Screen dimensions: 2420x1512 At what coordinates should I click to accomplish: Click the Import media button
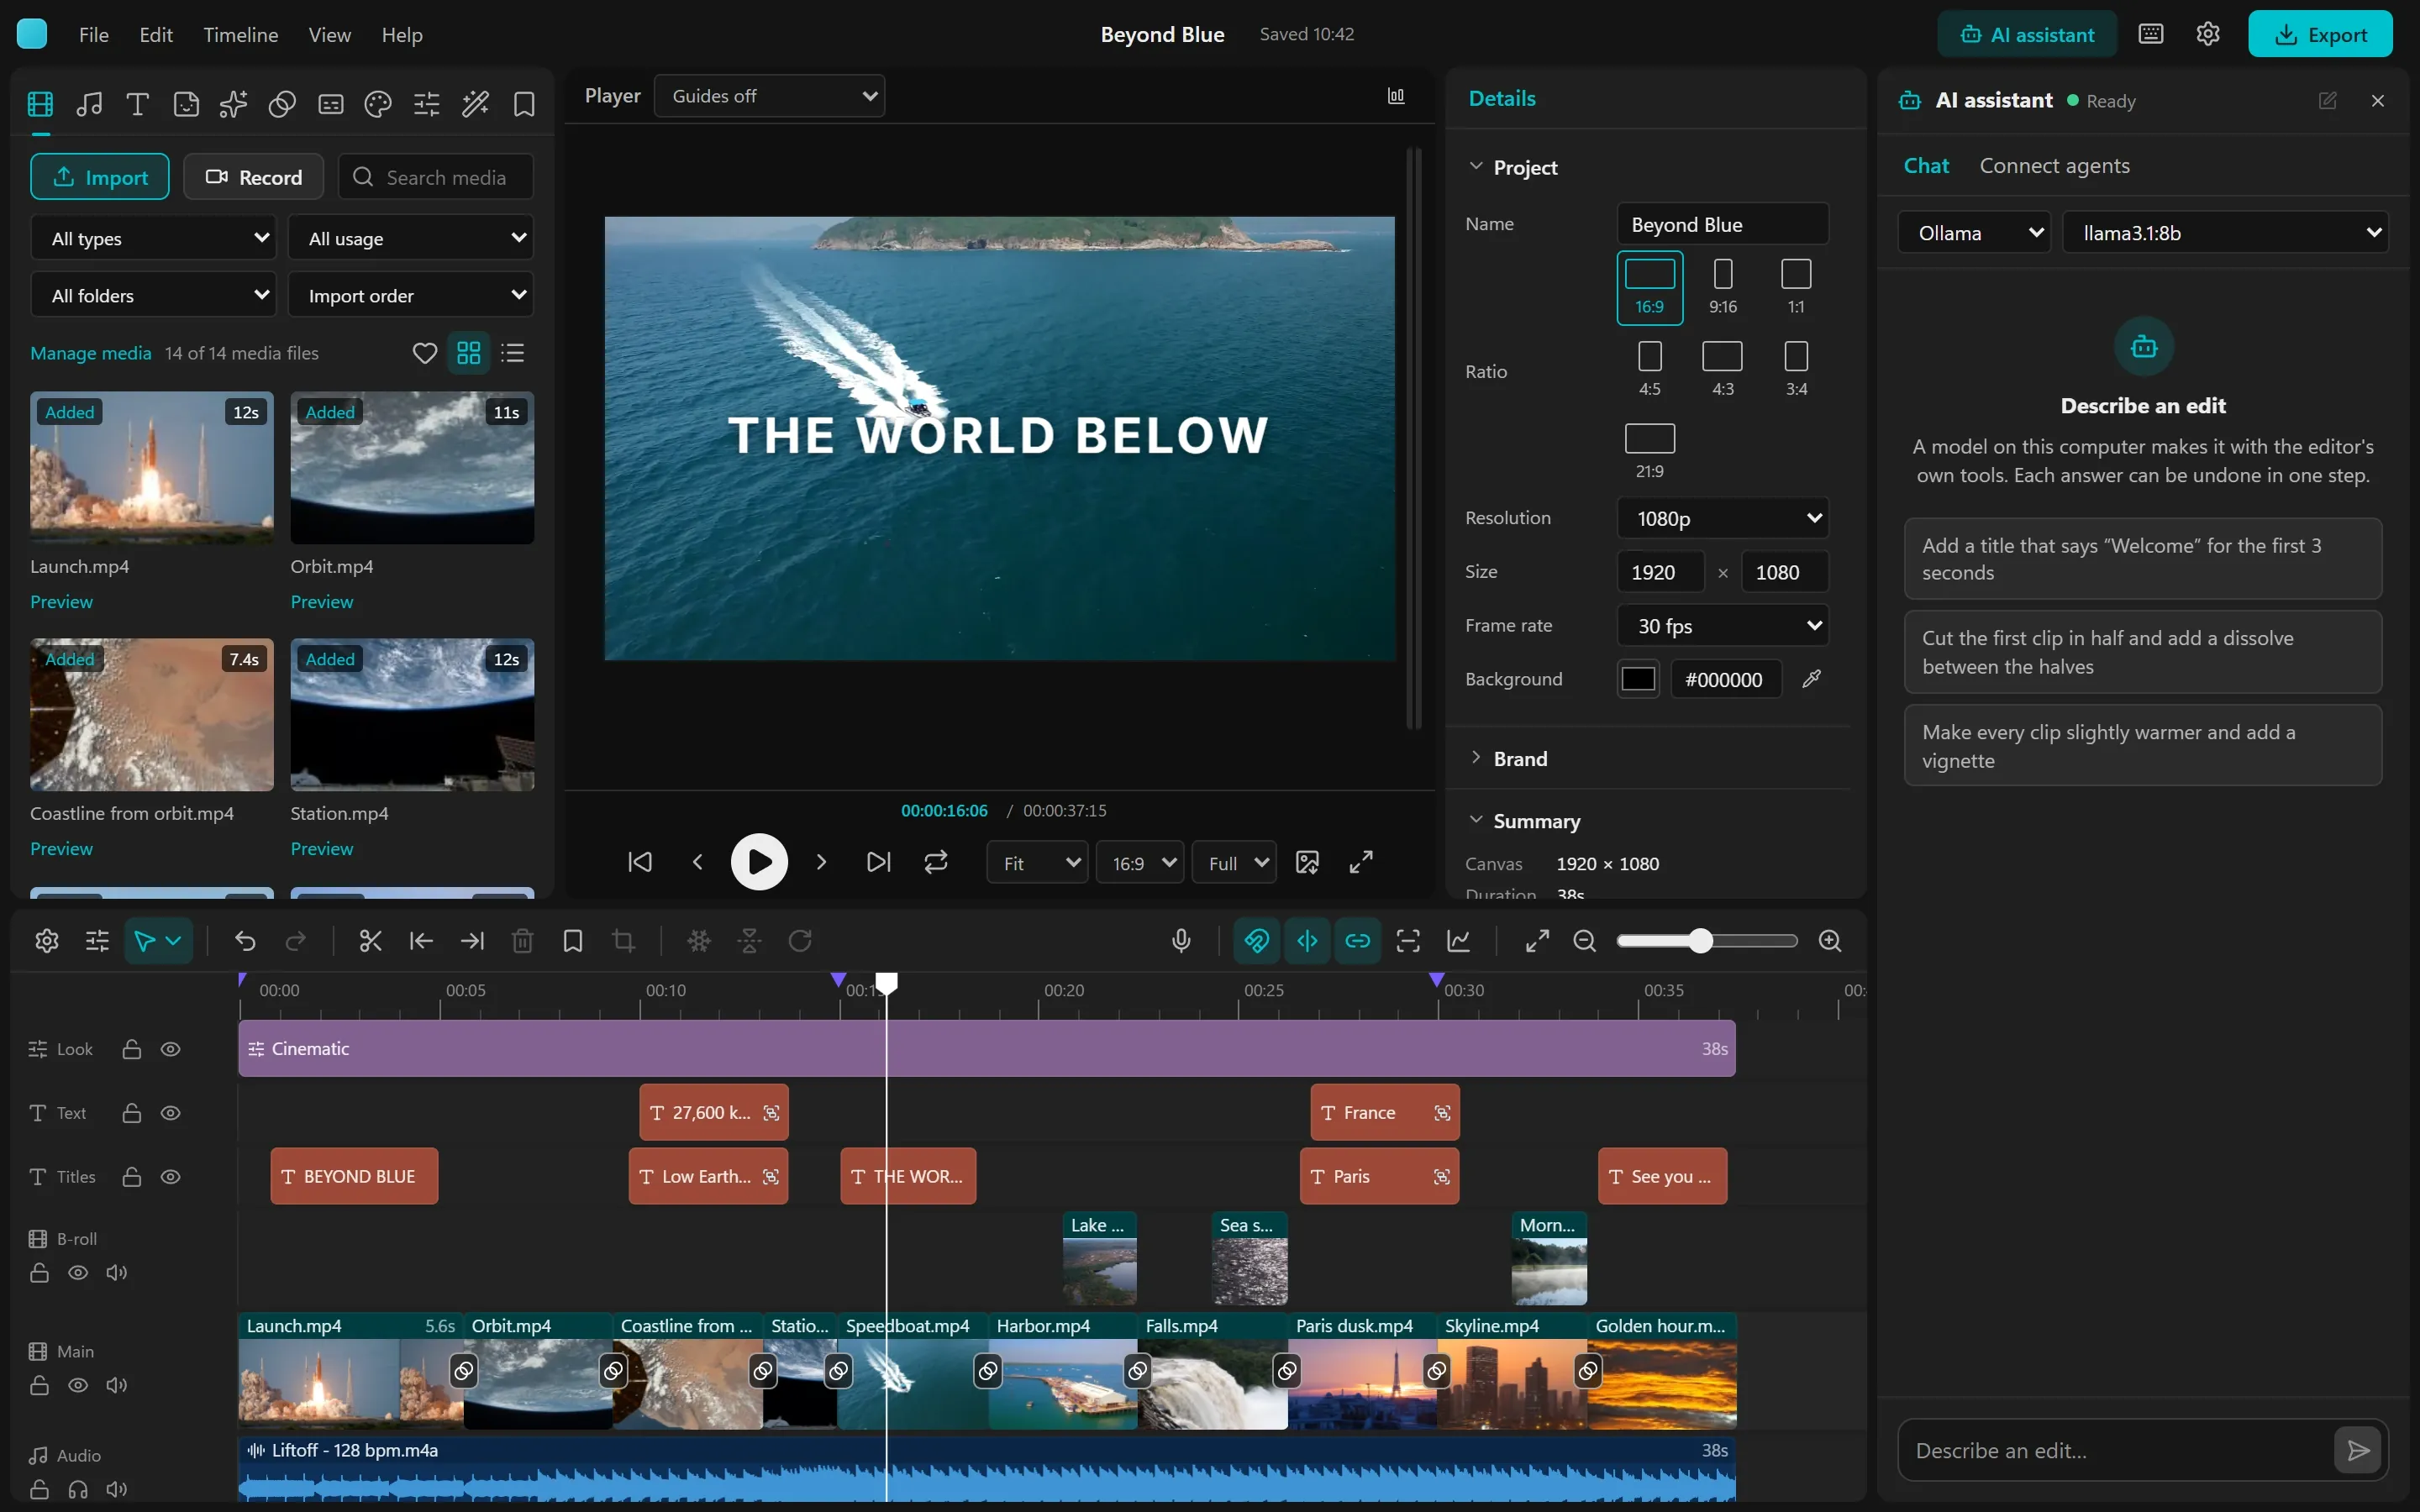(x=100, y=177)
